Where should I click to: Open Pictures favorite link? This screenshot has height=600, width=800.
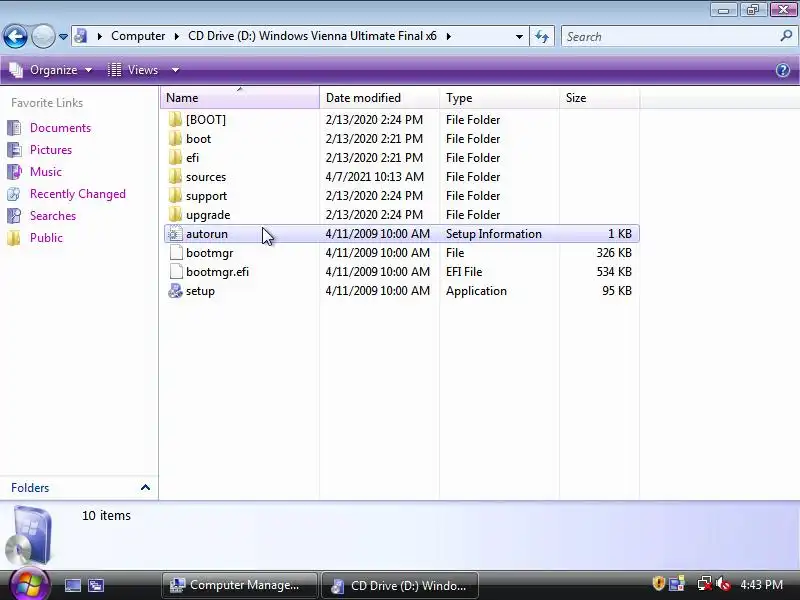[51, 150]
